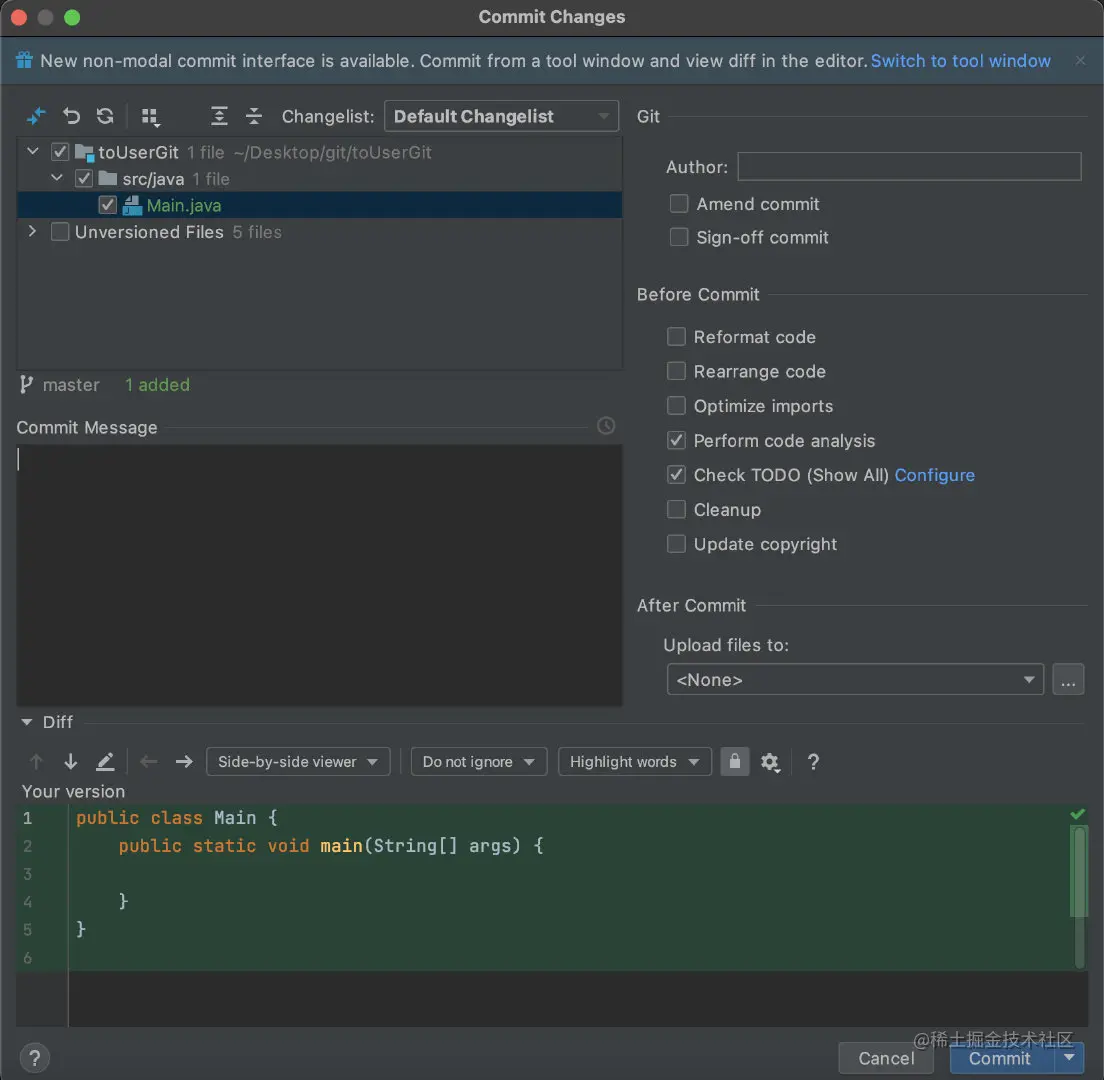Viewport: 1104px width, 1080px height.
Task: Click the bottom-left help button
Action: pos(34,1057)
